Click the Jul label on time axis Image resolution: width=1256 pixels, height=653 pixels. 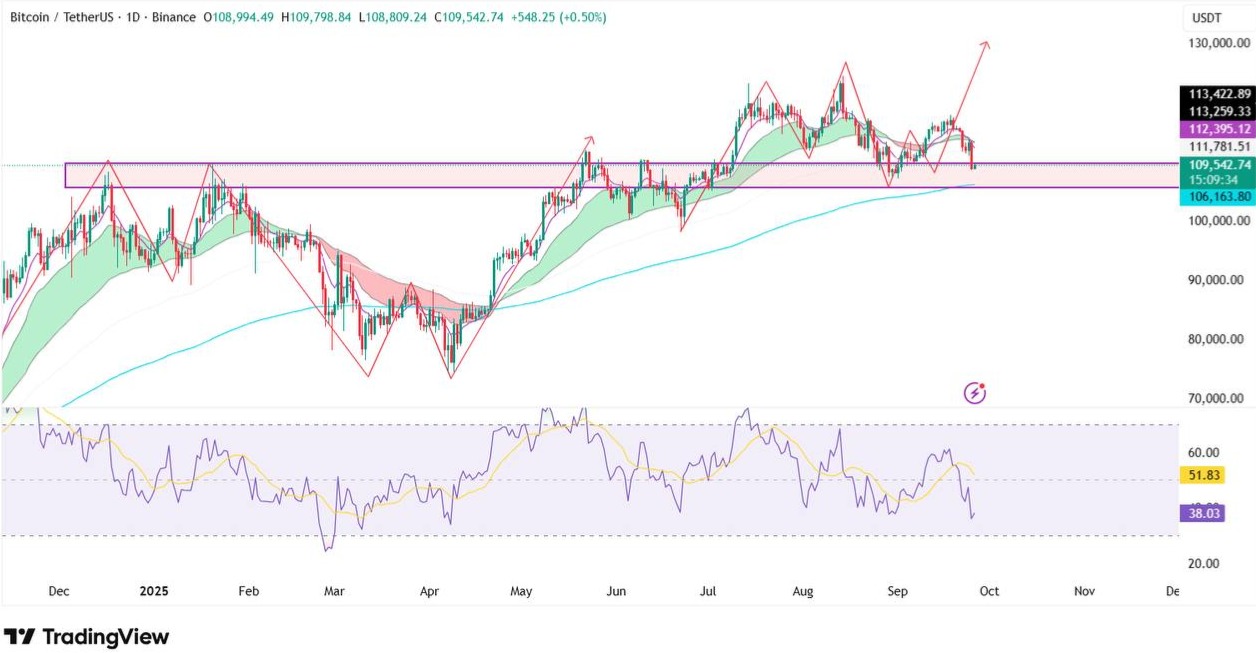click(708, 591)
